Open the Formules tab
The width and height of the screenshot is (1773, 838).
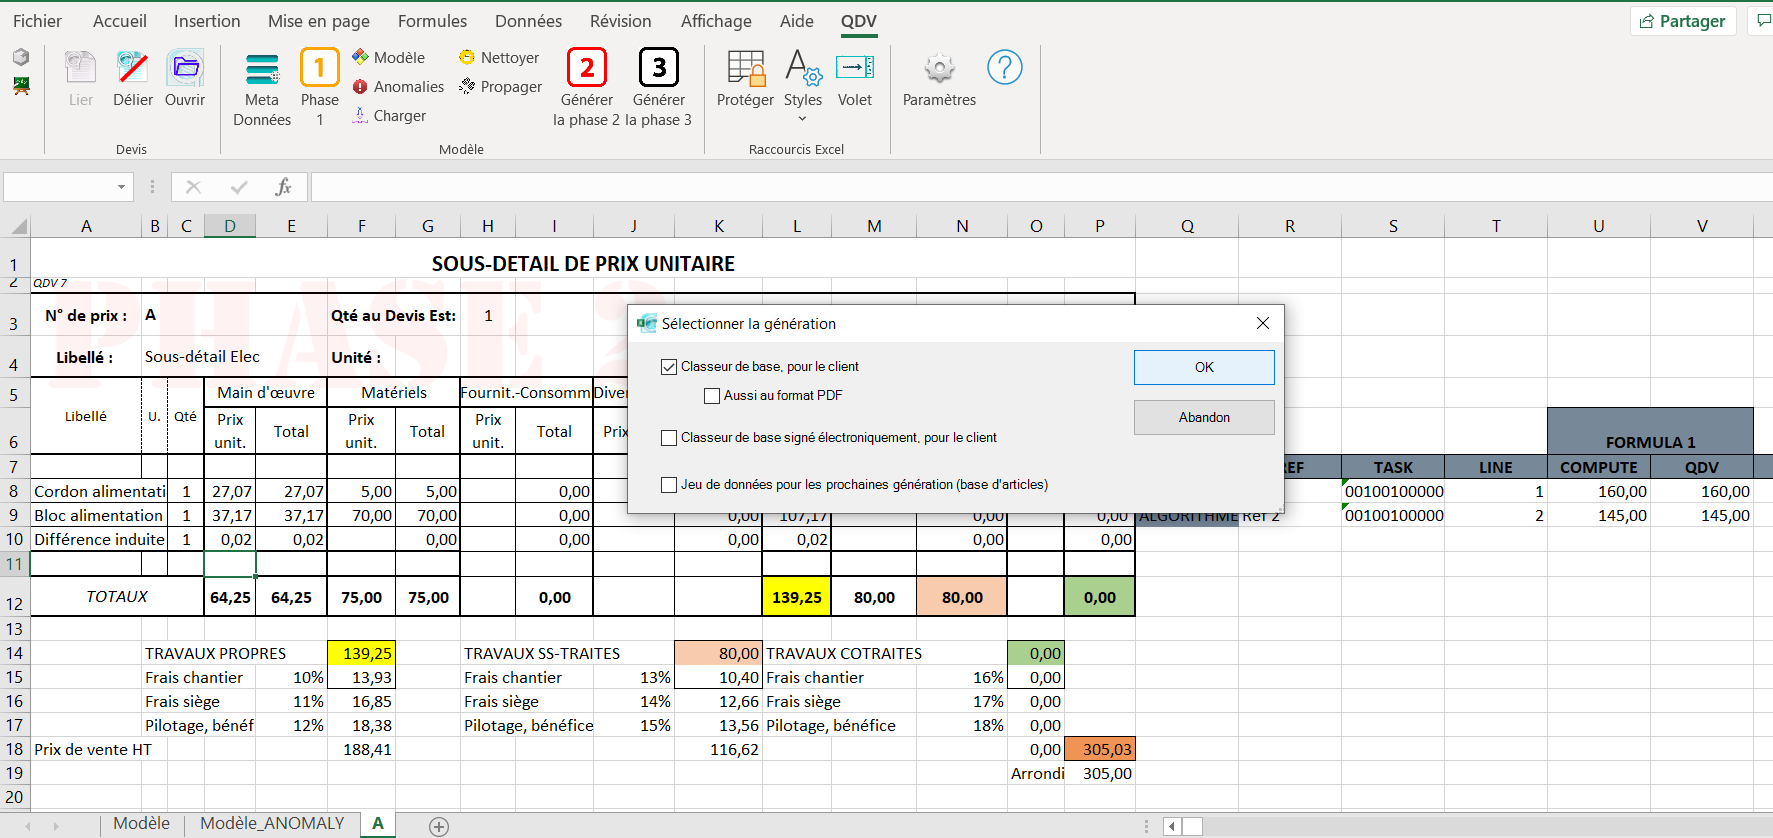(x=432, y=21)
